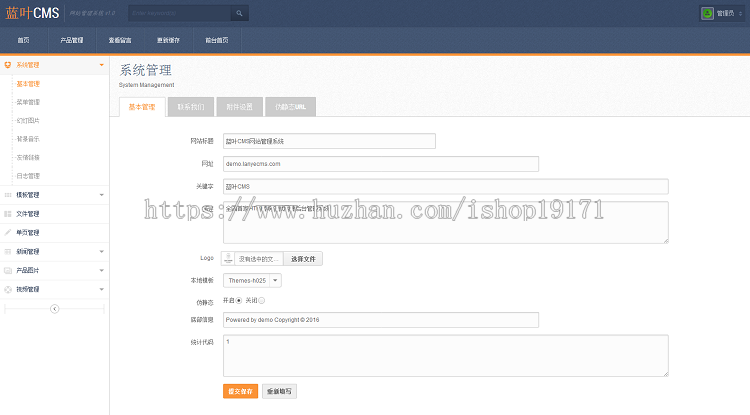Click the 网址 field with demo.lanyecms.com
This screenshot has height=415, width=750.
tap(381, 164)
